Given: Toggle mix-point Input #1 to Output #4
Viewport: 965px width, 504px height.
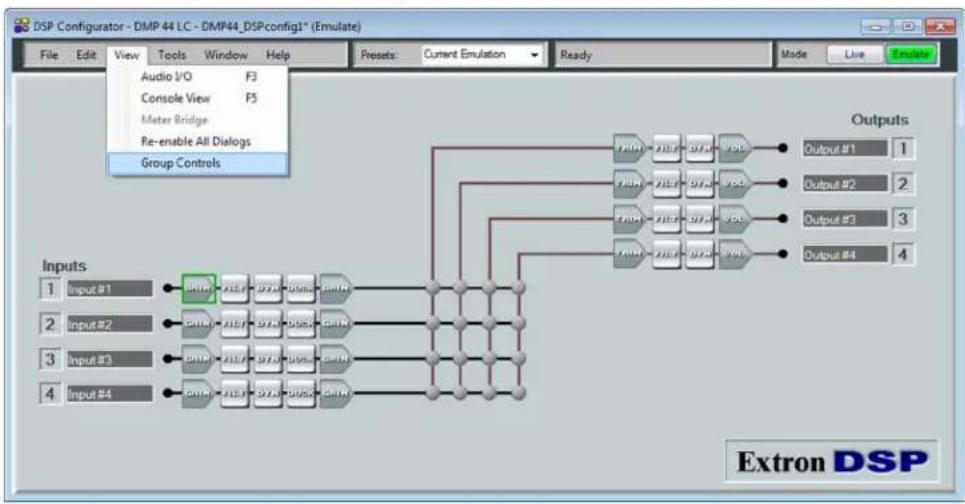Looking at the screenshot, I should [519, 287].
